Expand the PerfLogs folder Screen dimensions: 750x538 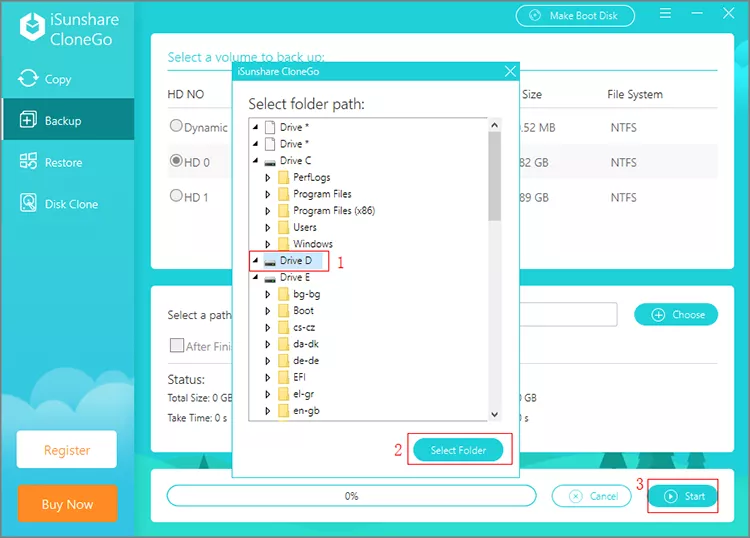click(x=268, y=178)
